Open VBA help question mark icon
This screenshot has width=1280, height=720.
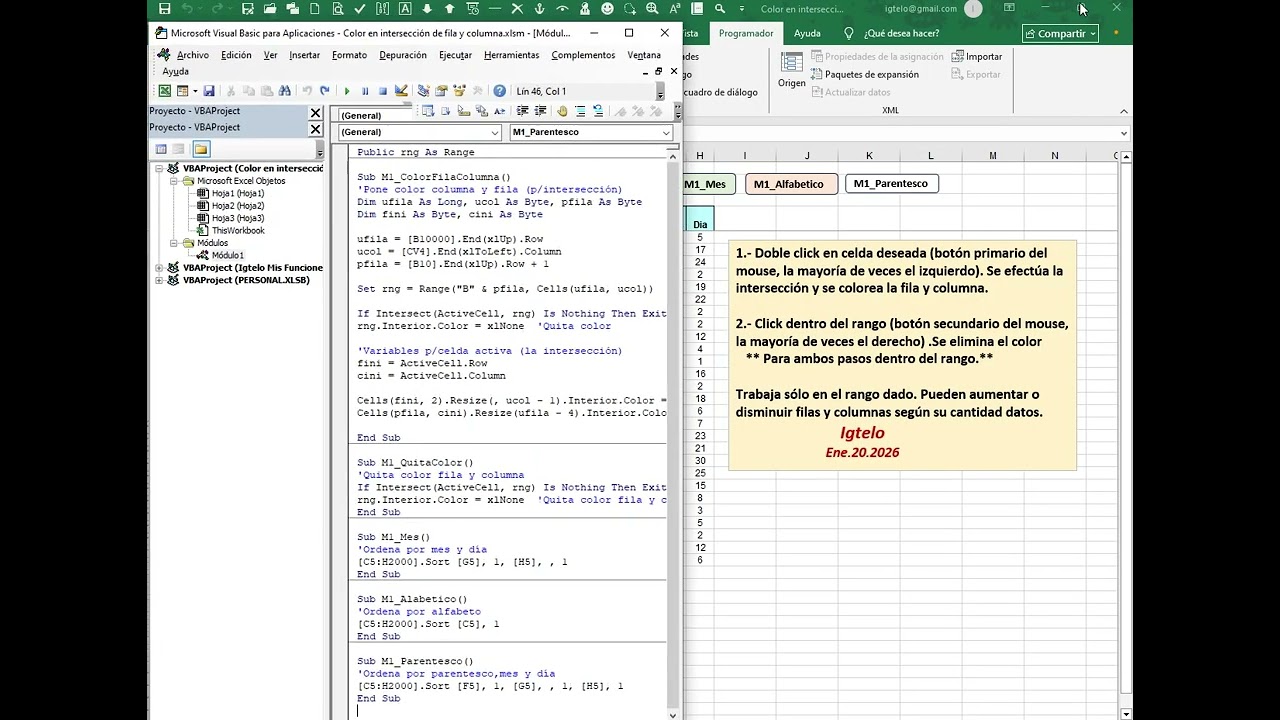[x=499, y=91]
